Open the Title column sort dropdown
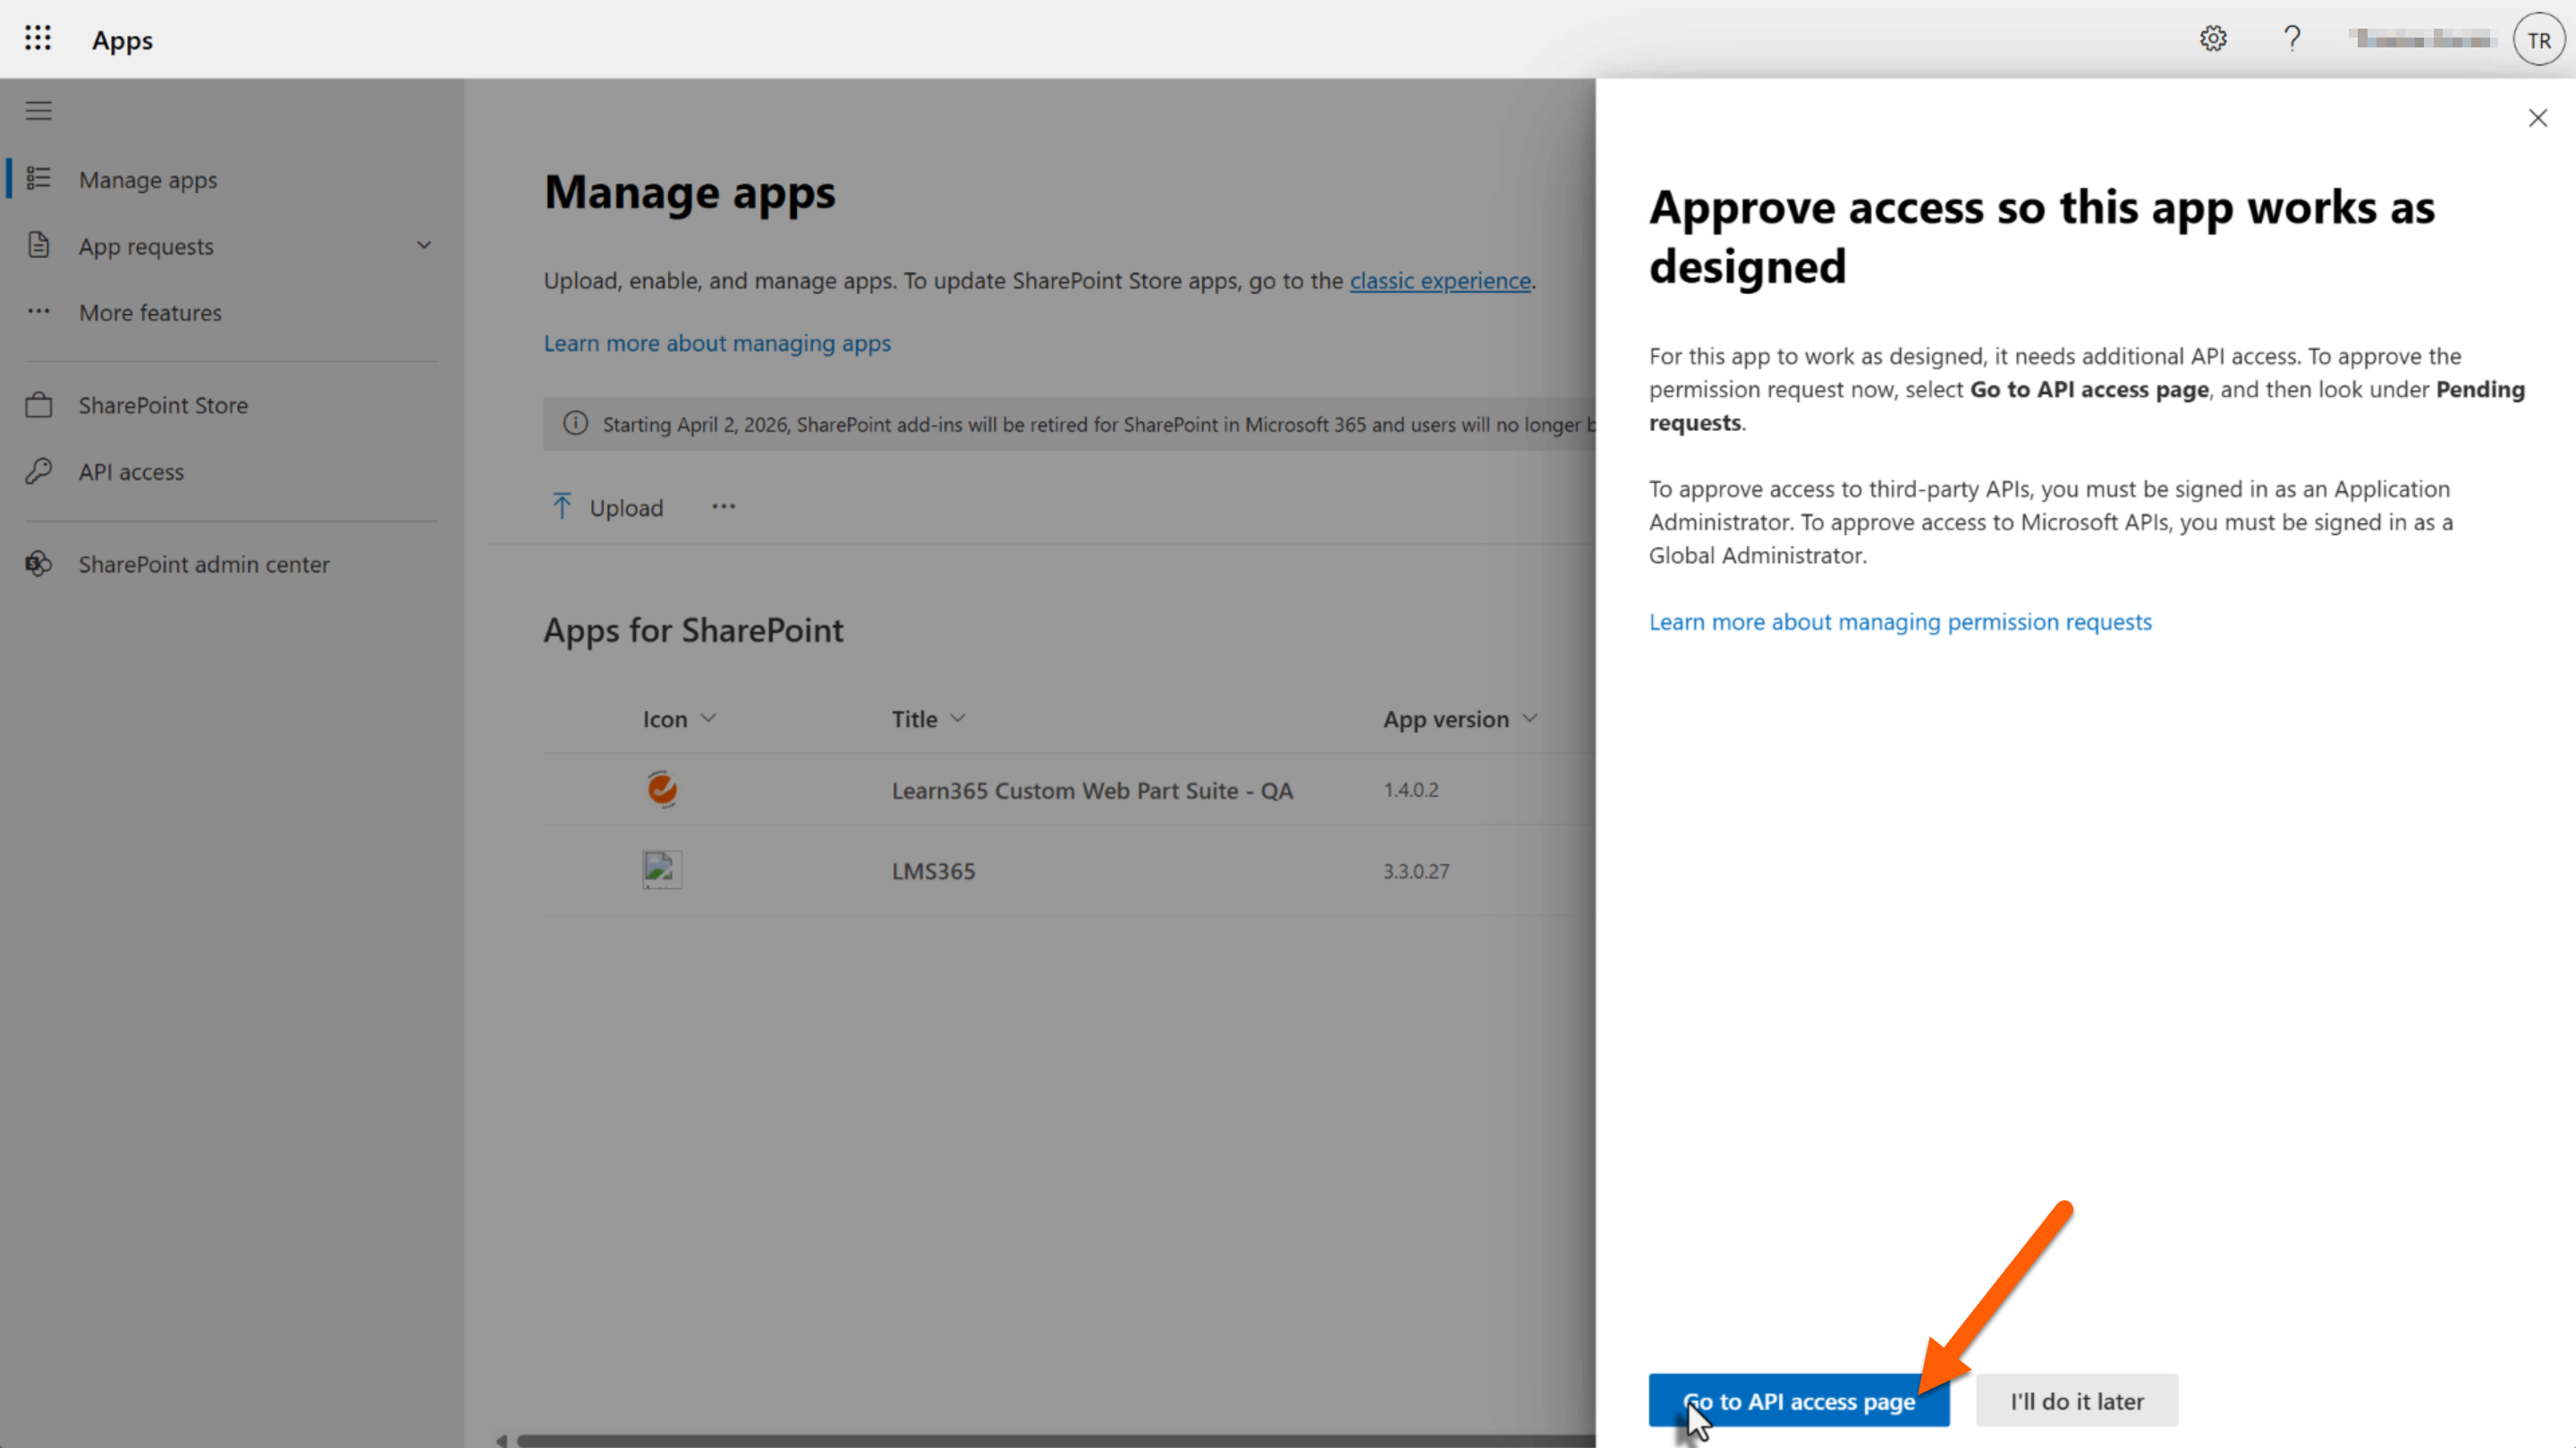This screenshot has width=2576, height=1448. pyautogui.click(x=957, y=718)
